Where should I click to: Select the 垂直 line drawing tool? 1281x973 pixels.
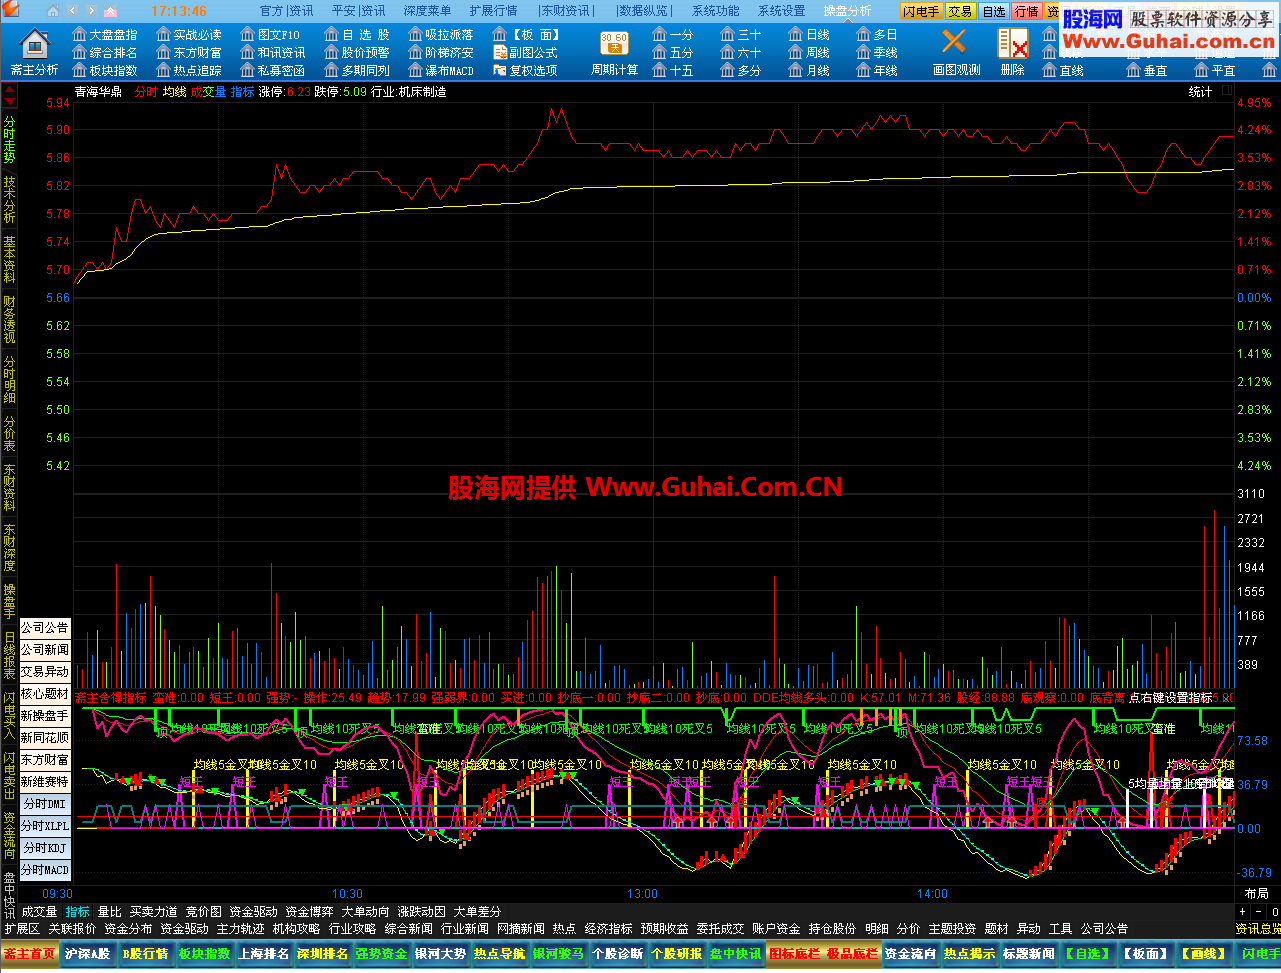[x=1146, y=70]
